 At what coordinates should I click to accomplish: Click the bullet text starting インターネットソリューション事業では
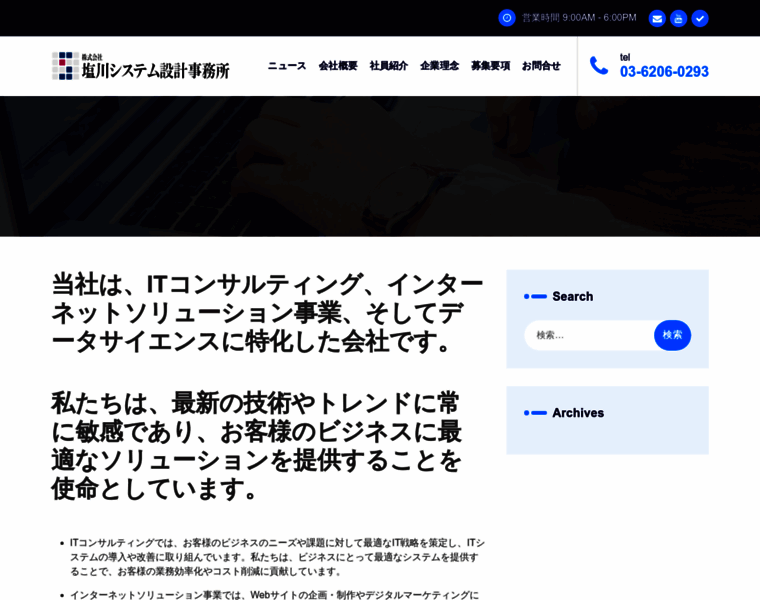[x=274, y=595]
